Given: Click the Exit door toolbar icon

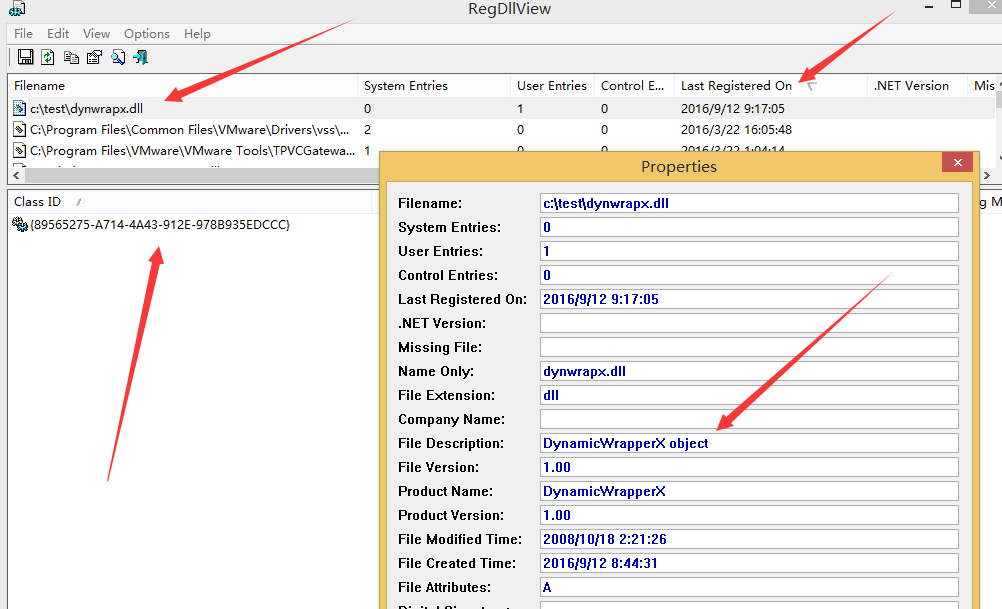Looking at the screenshot, I should click(x=141, y=58).
